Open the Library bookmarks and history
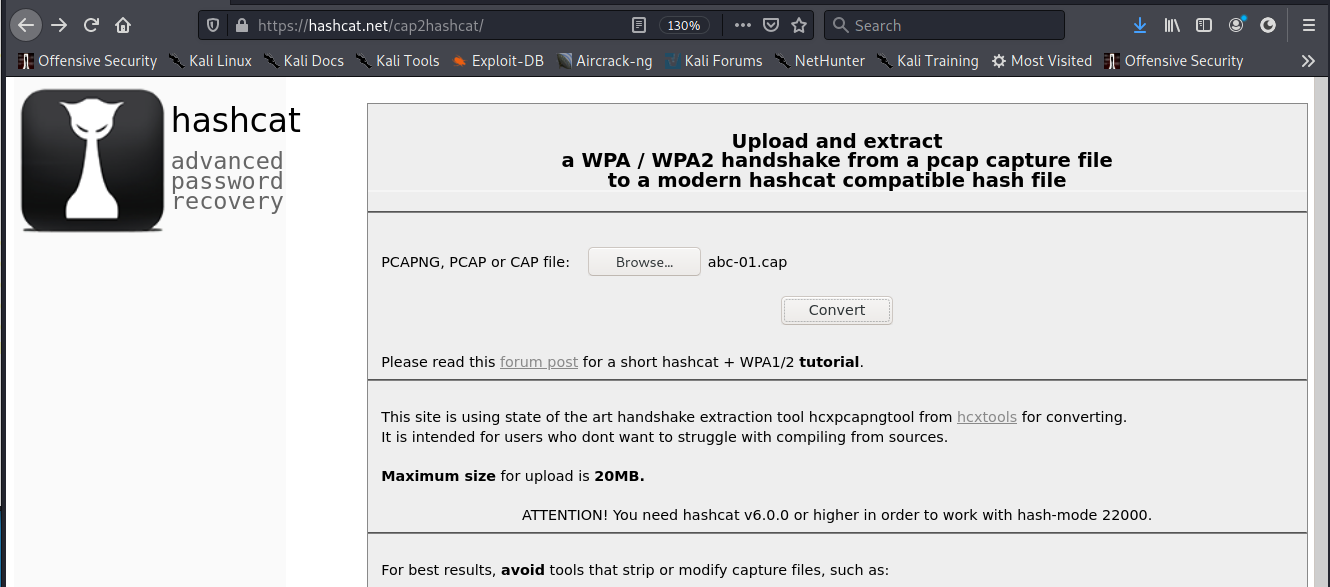Viewport: 1330px width, 587px height. pos(1172,25)
